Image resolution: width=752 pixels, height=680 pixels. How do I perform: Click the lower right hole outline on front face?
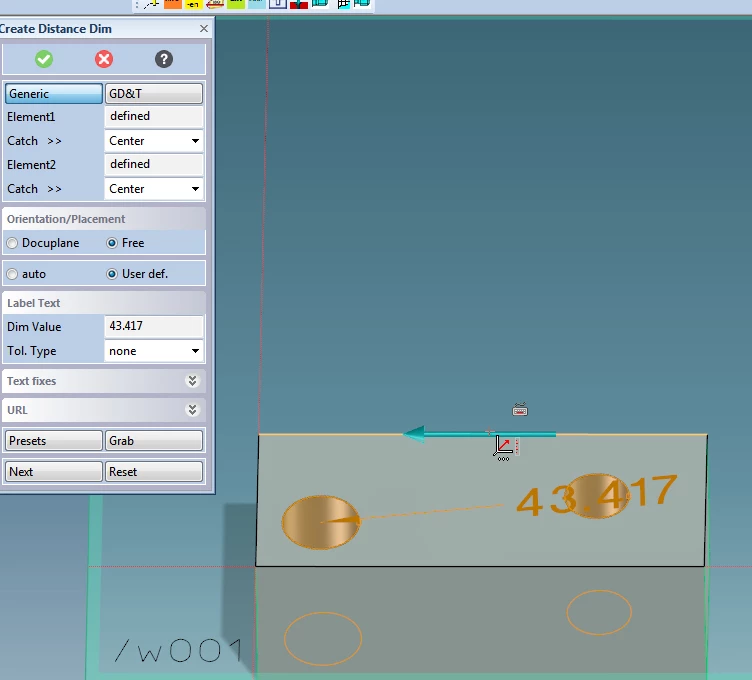[599, 612]
